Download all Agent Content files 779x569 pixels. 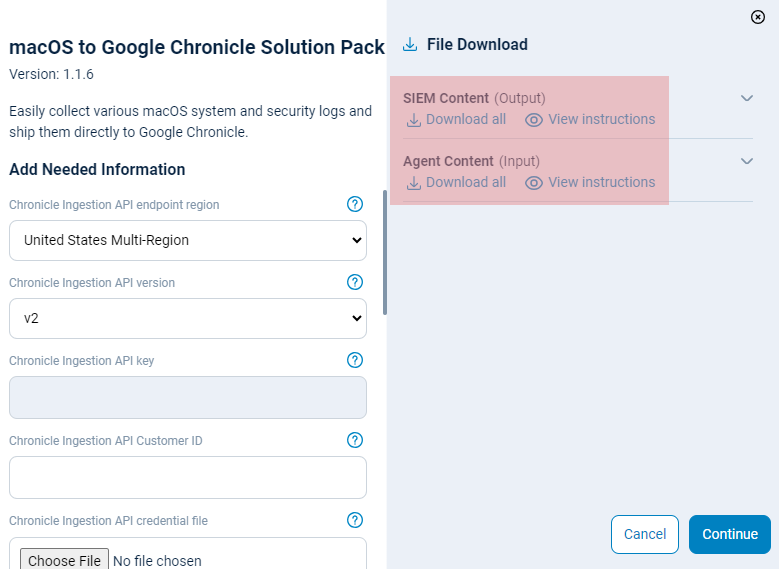(x=456, y=183)
